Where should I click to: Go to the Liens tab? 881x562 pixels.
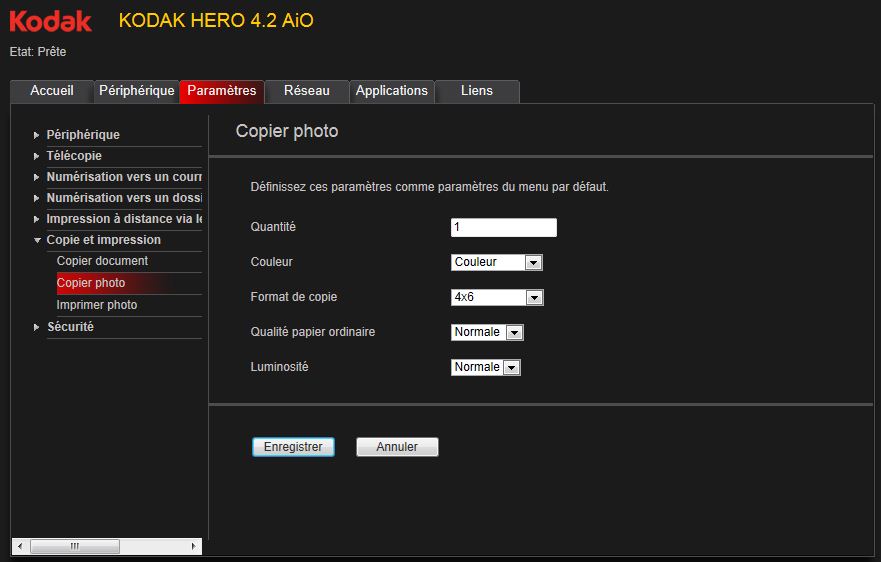(477, 91)
